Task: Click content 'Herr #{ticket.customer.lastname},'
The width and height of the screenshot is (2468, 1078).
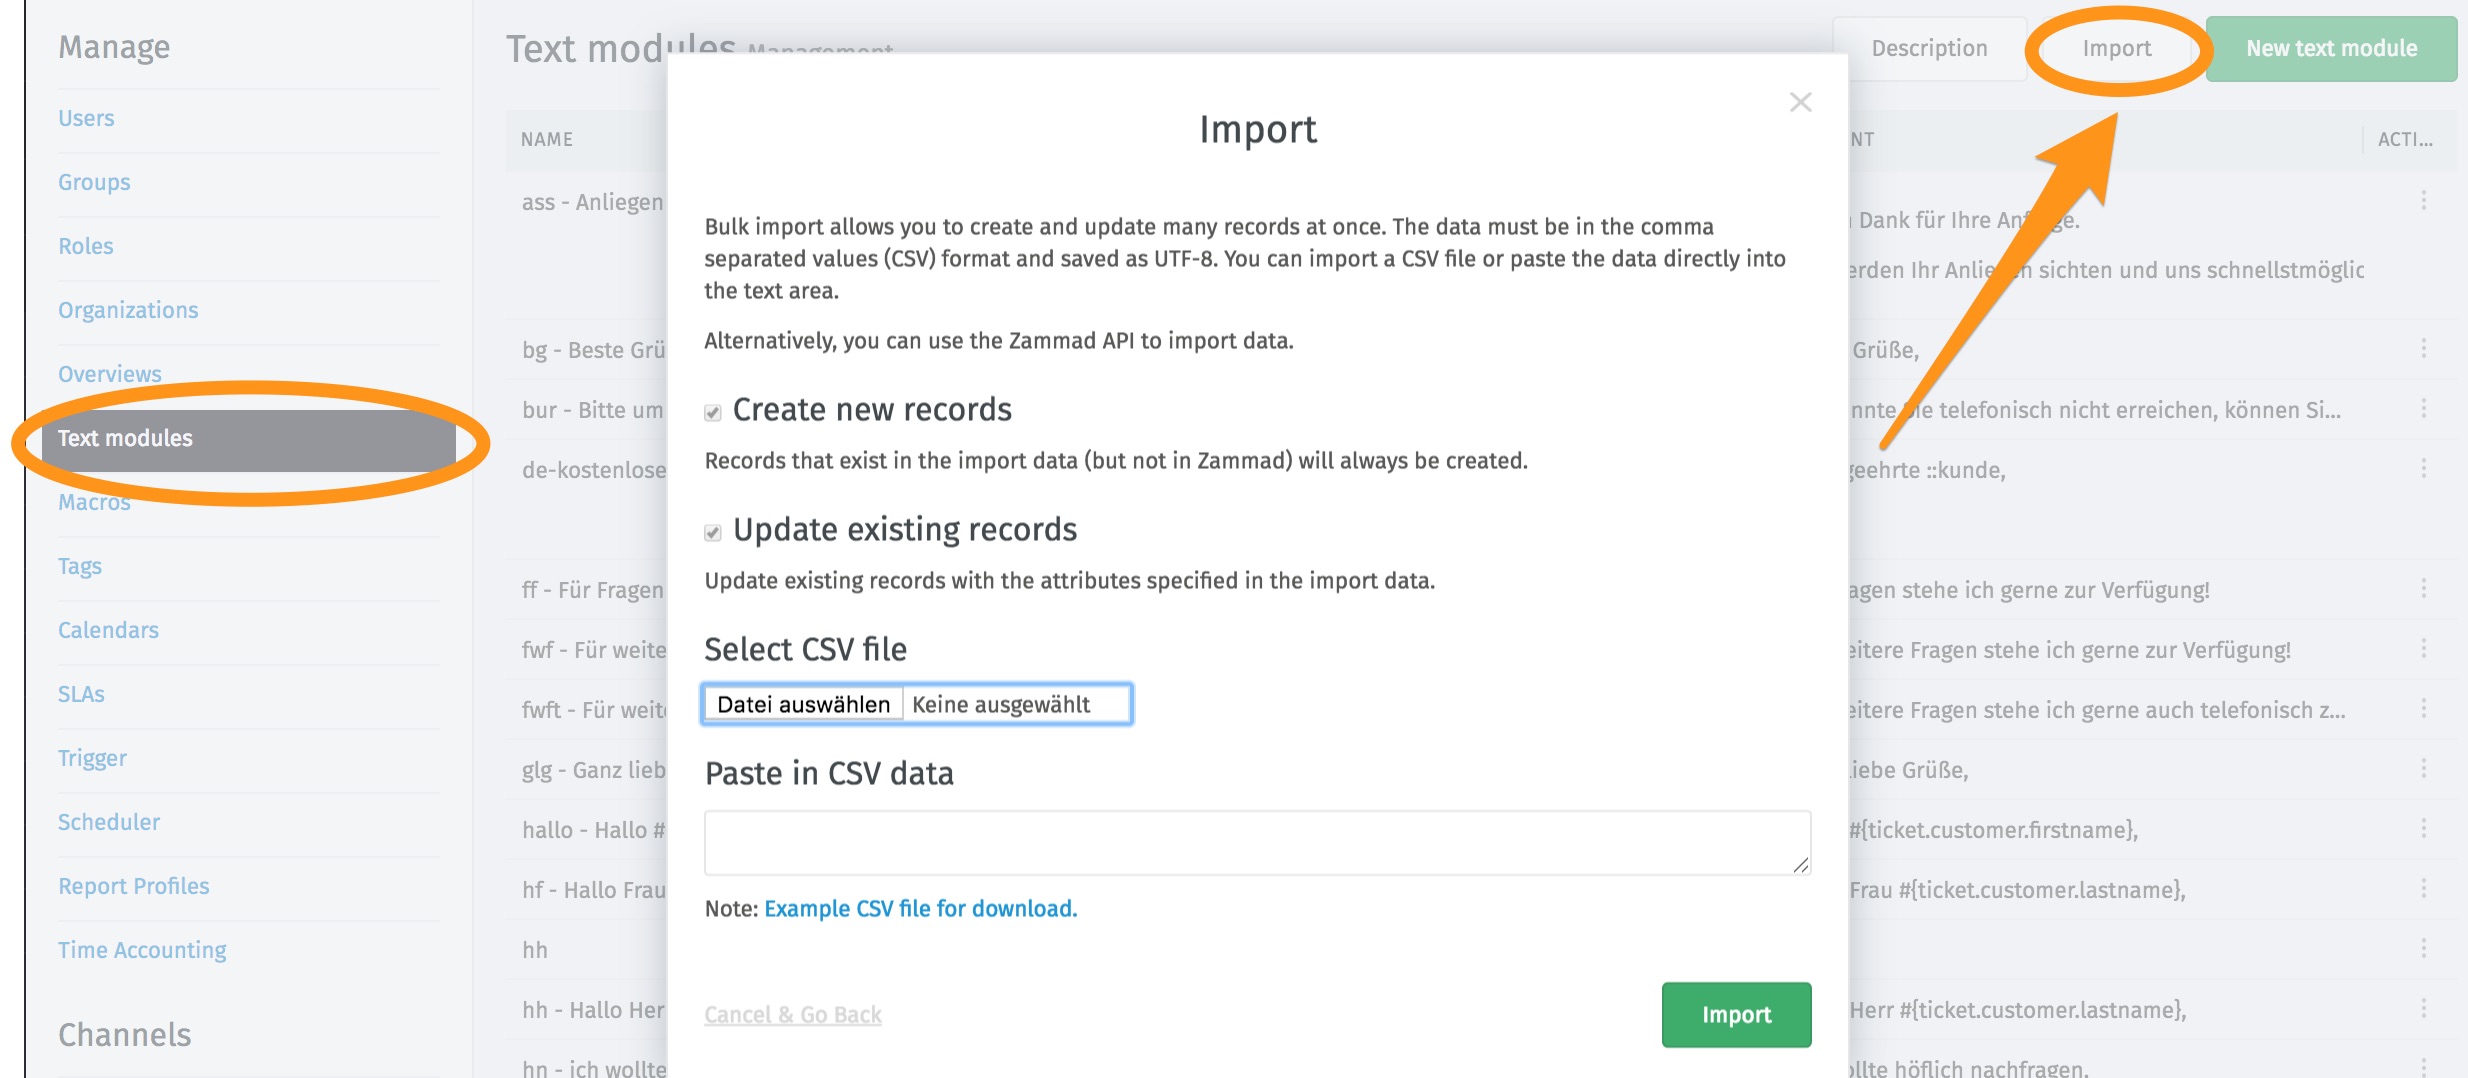Action: [2017, 1010]
